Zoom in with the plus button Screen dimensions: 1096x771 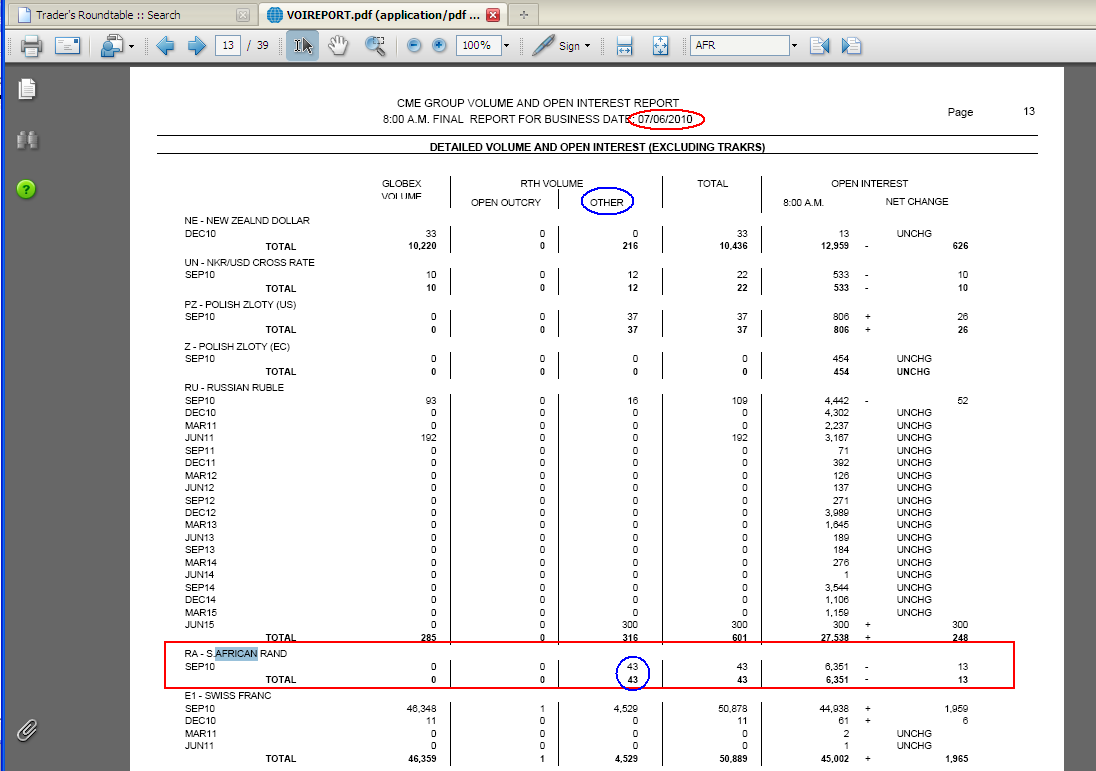click(439, 46)
